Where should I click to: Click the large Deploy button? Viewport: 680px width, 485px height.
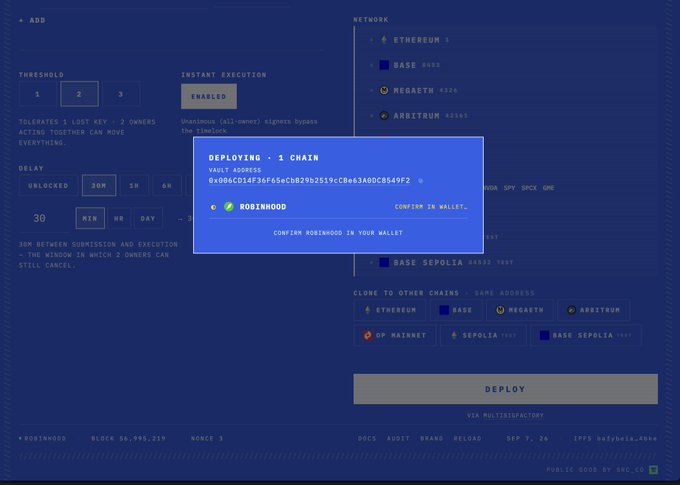click(505, 389)
